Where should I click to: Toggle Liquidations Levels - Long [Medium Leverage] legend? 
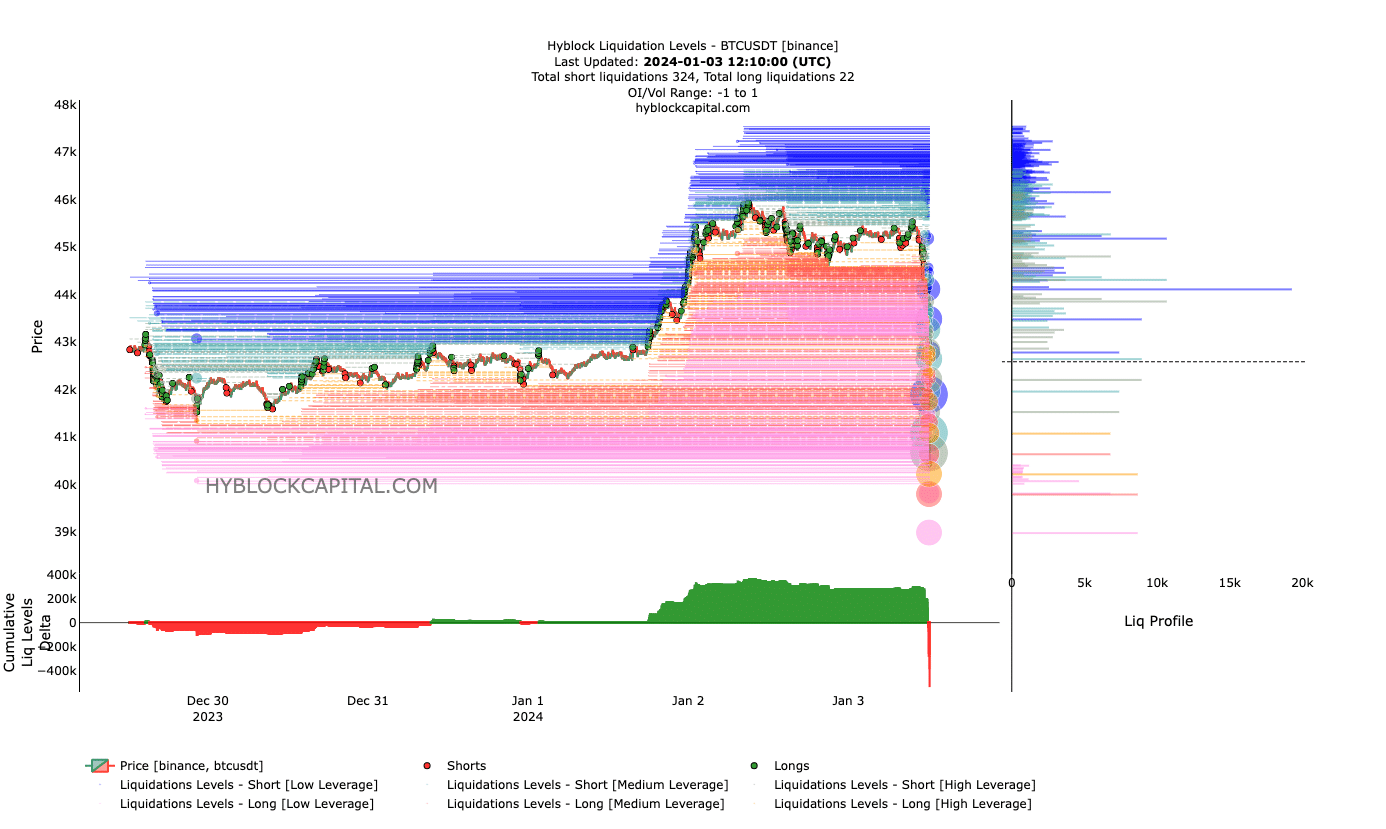[586, 804]
